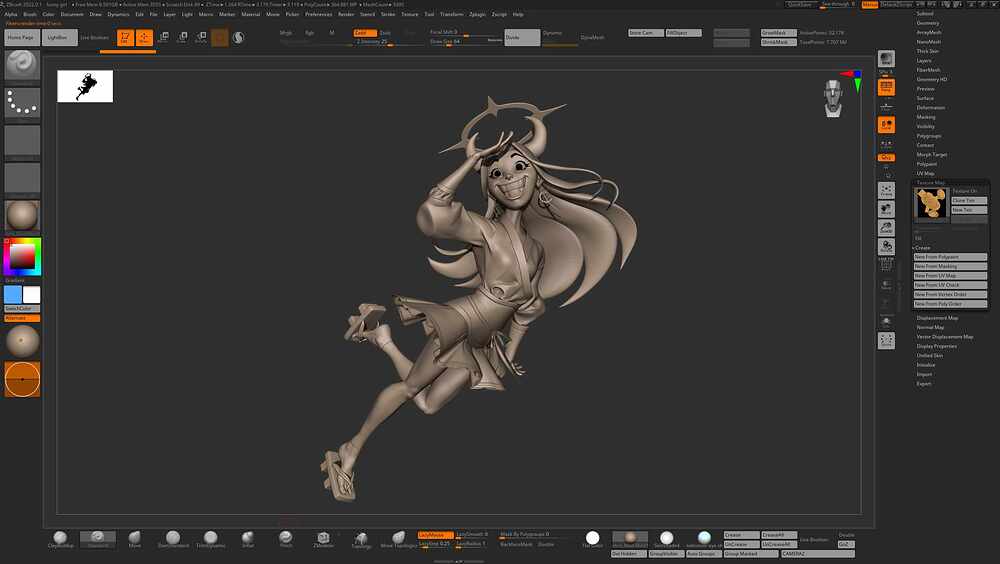Open the Brush menu
This screenshot has height=564, width=1000.
tap(30, 14)
